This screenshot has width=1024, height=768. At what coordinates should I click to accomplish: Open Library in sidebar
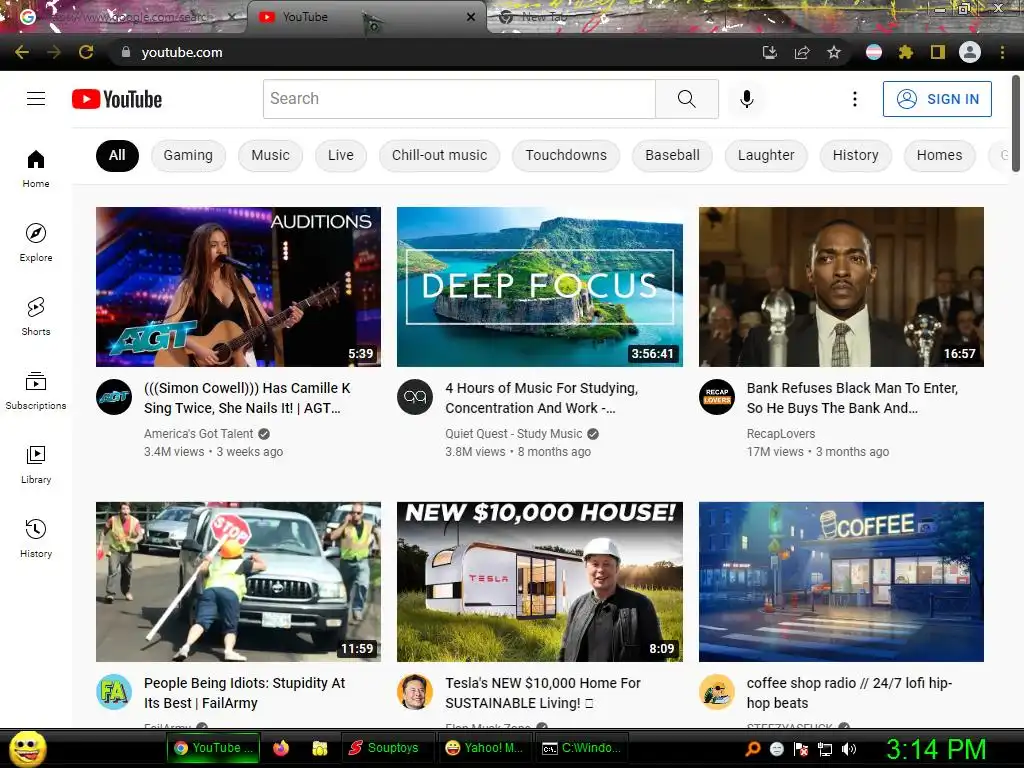[x=36, y=464]
